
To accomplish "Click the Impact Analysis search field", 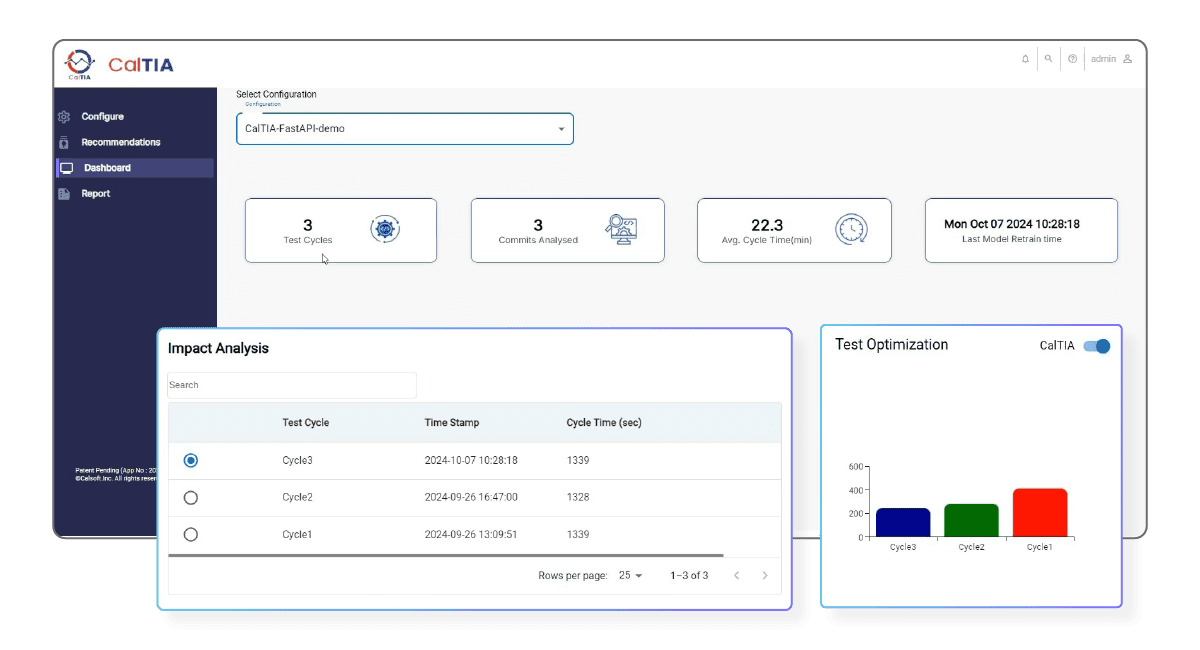I will 291,385.
